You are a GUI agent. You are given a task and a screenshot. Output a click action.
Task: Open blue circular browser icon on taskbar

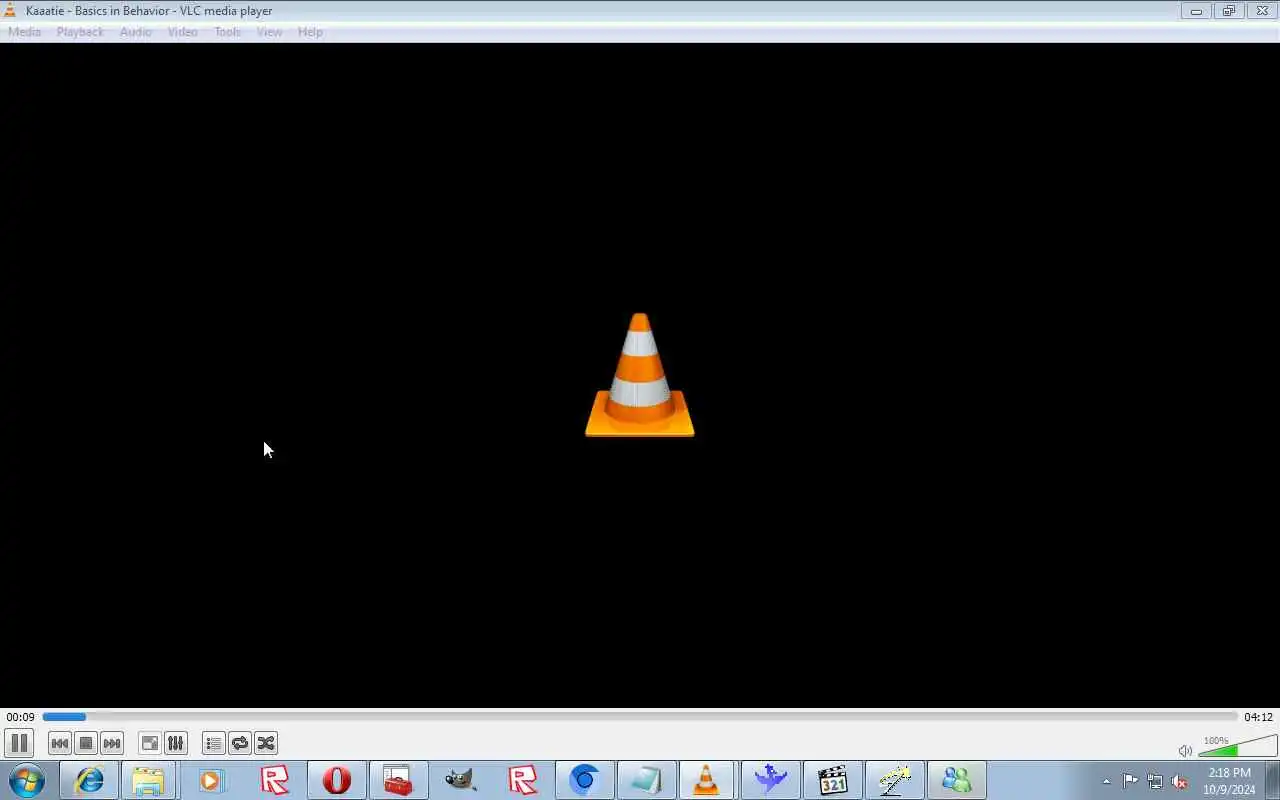tap(584, 780)
